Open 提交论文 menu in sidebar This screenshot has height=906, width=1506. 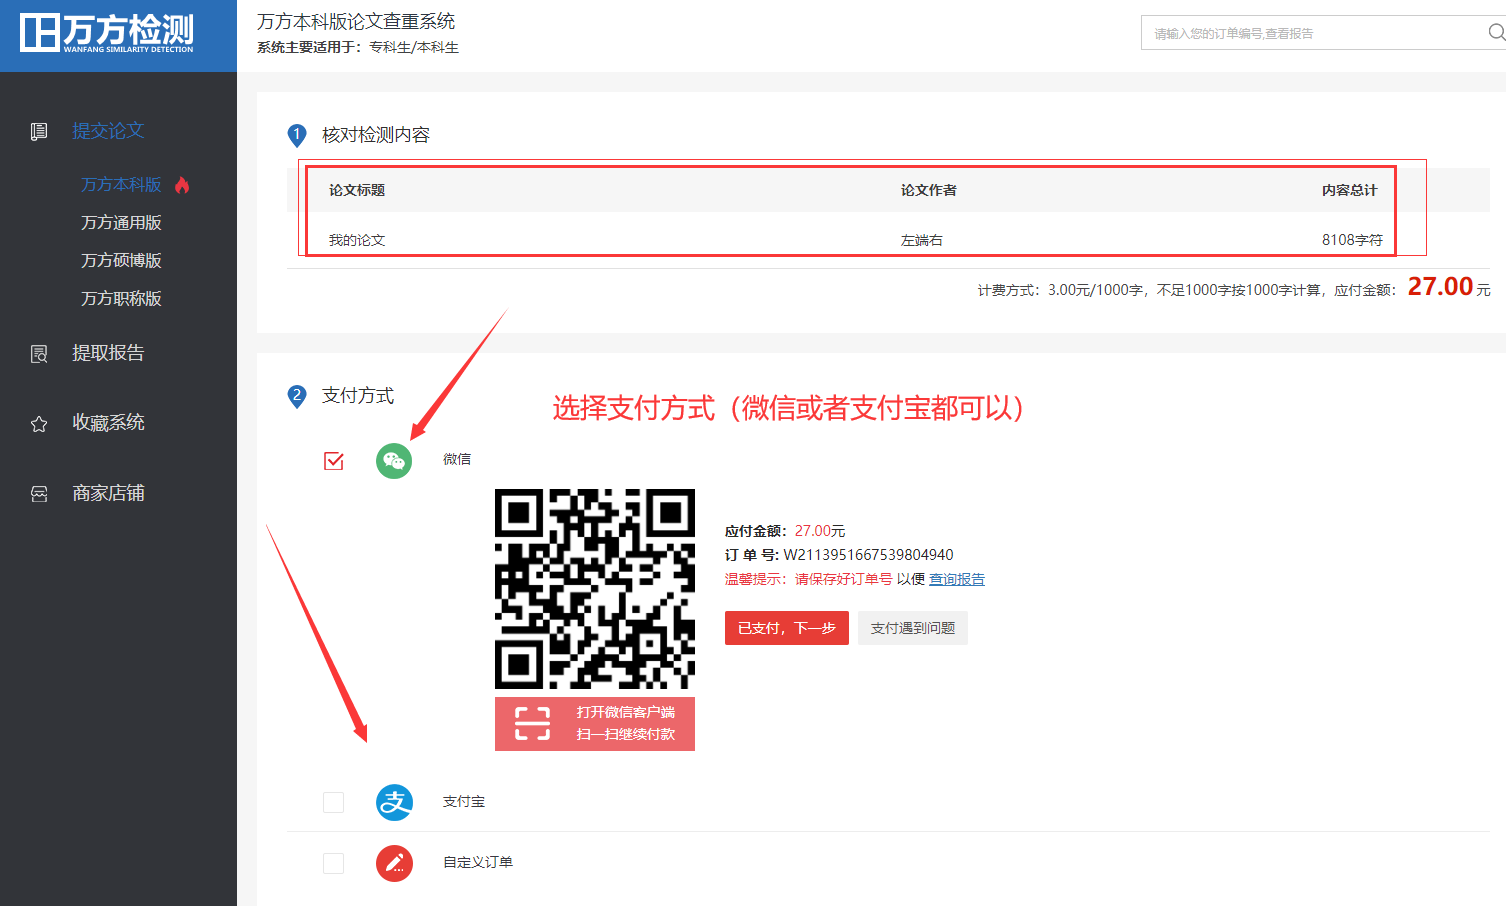tap(108, 131)
